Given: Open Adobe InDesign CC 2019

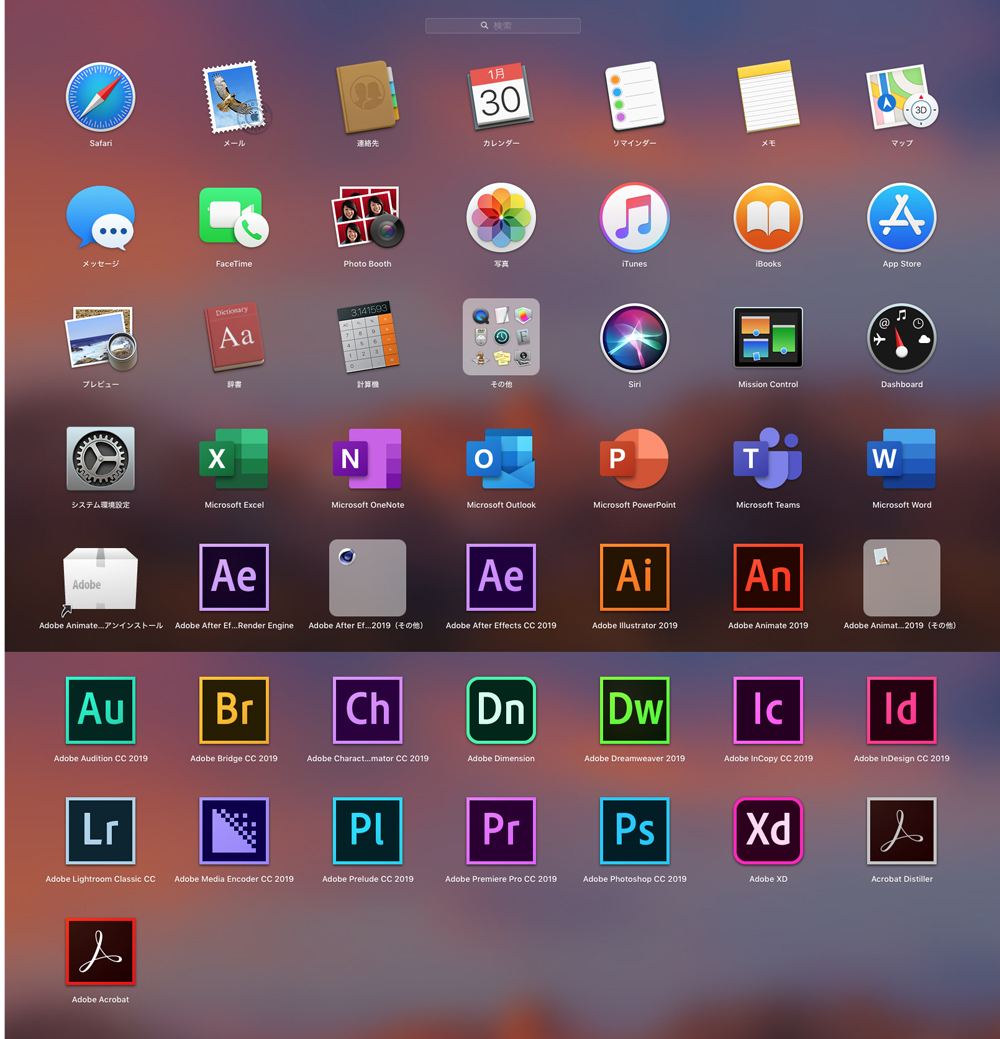Looking at the screenshot, I should [x=901, y=710].
